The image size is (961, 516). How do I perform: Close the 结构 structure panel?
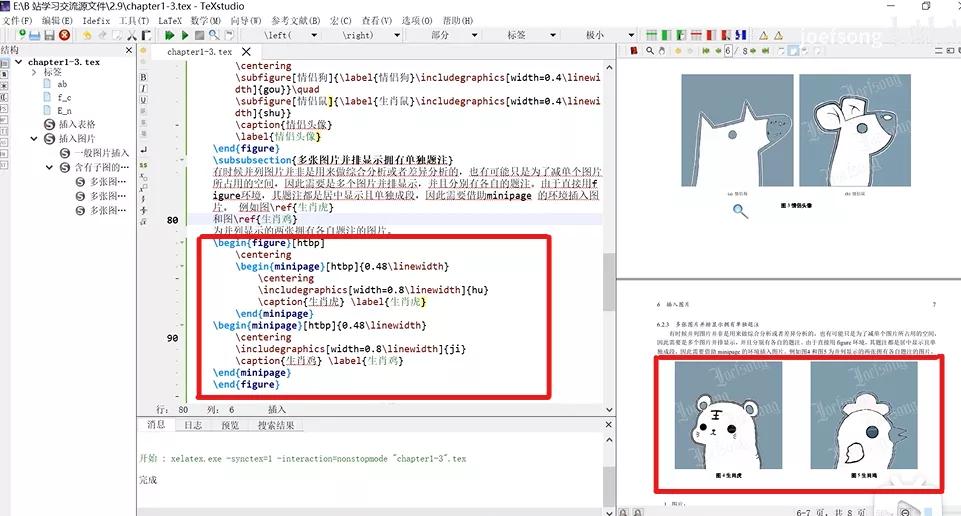129,50
